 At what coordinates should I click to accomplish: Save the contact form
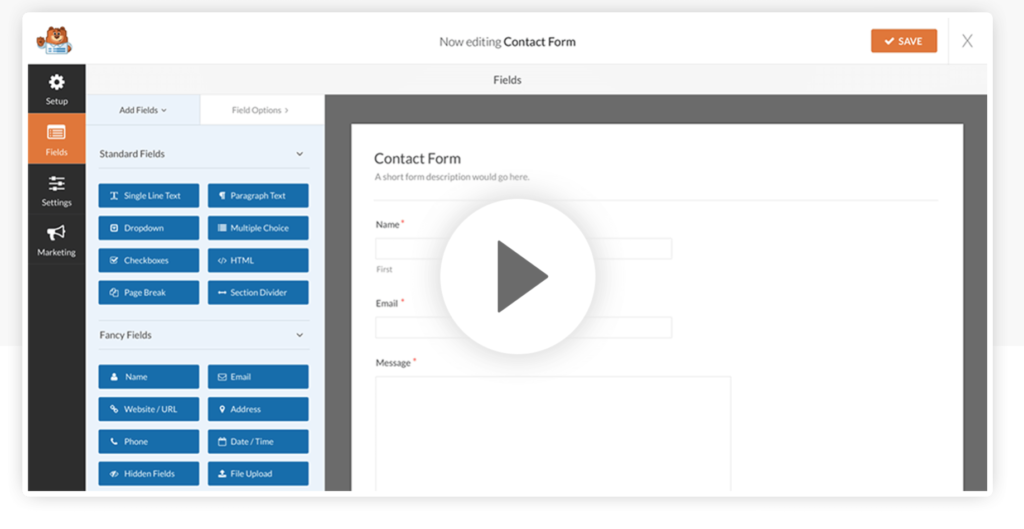[903, 41]
